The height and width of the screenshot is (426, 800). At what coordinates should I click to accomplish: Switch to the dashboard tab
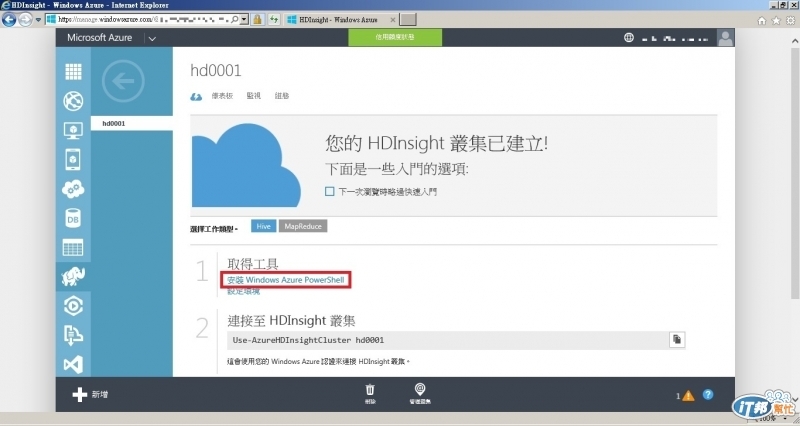pos(222,96)
